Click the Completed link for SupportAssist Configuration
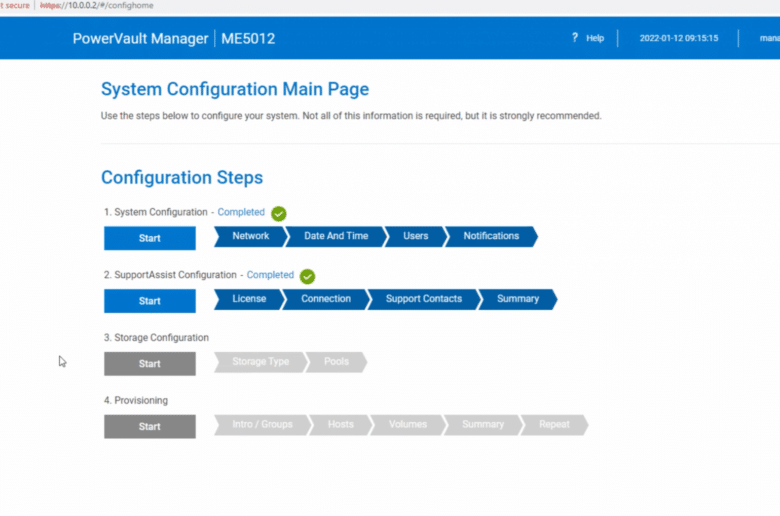 (270, 275)
